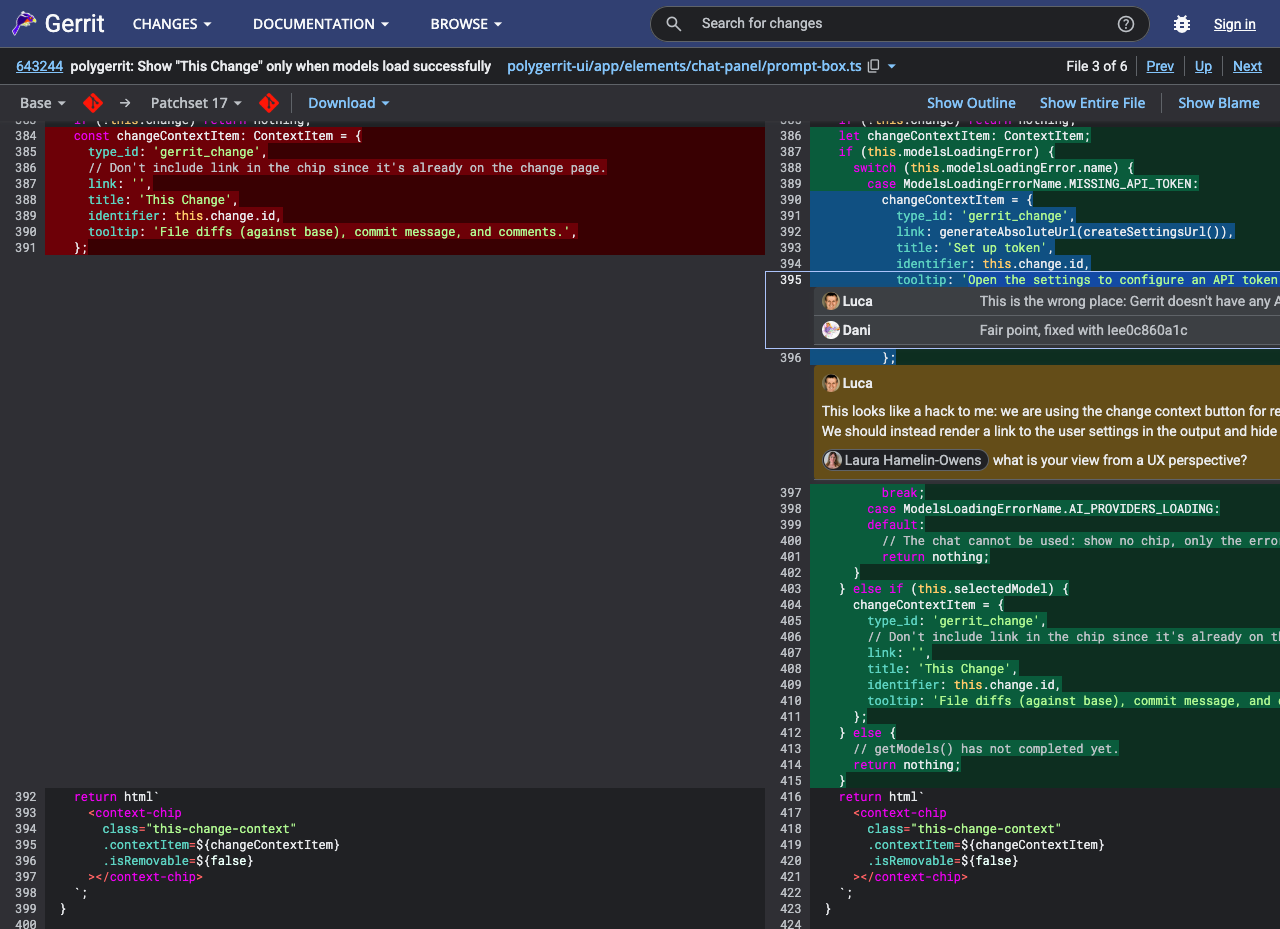Open the DOCUMENTATION menu
Screen dimensions: 1280x929
coord(321,24)
